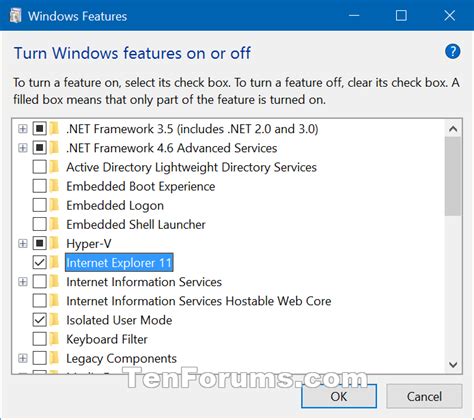Enable the Embedded Logon checkbox
The width and height of the screenshot is (474, 420).
pos(39,205)
